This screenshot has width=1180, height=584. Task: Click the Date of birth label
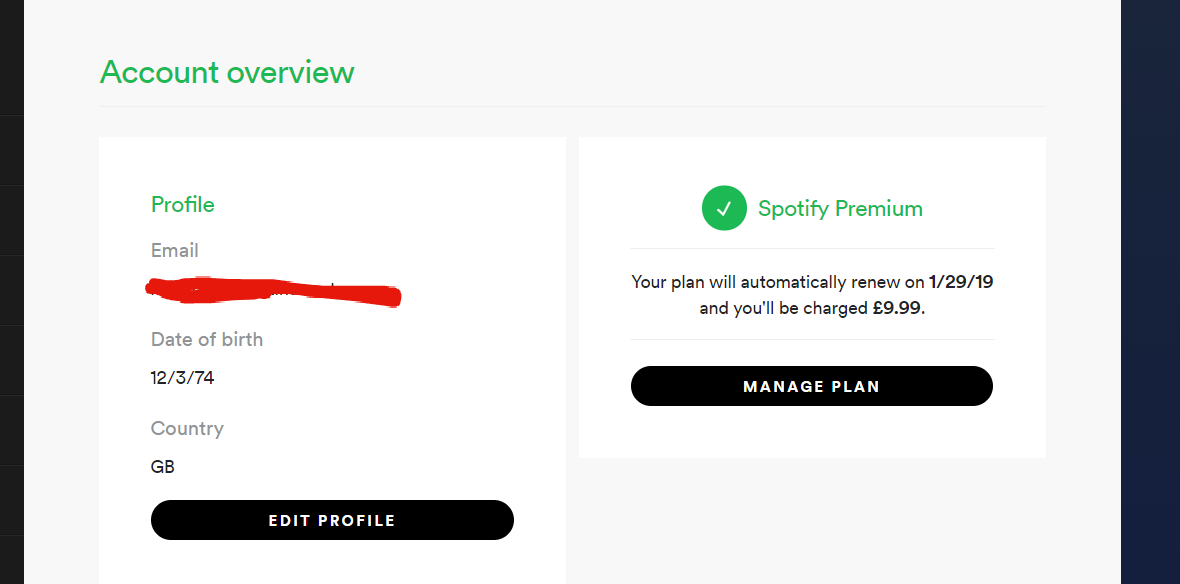point(207,339)
